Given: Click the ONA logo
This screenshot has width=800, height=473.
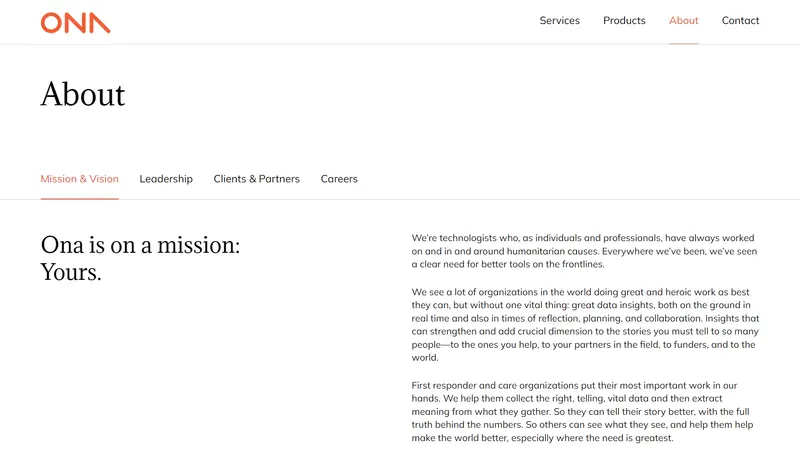Looking at the screenshot, I should (75, 22).
